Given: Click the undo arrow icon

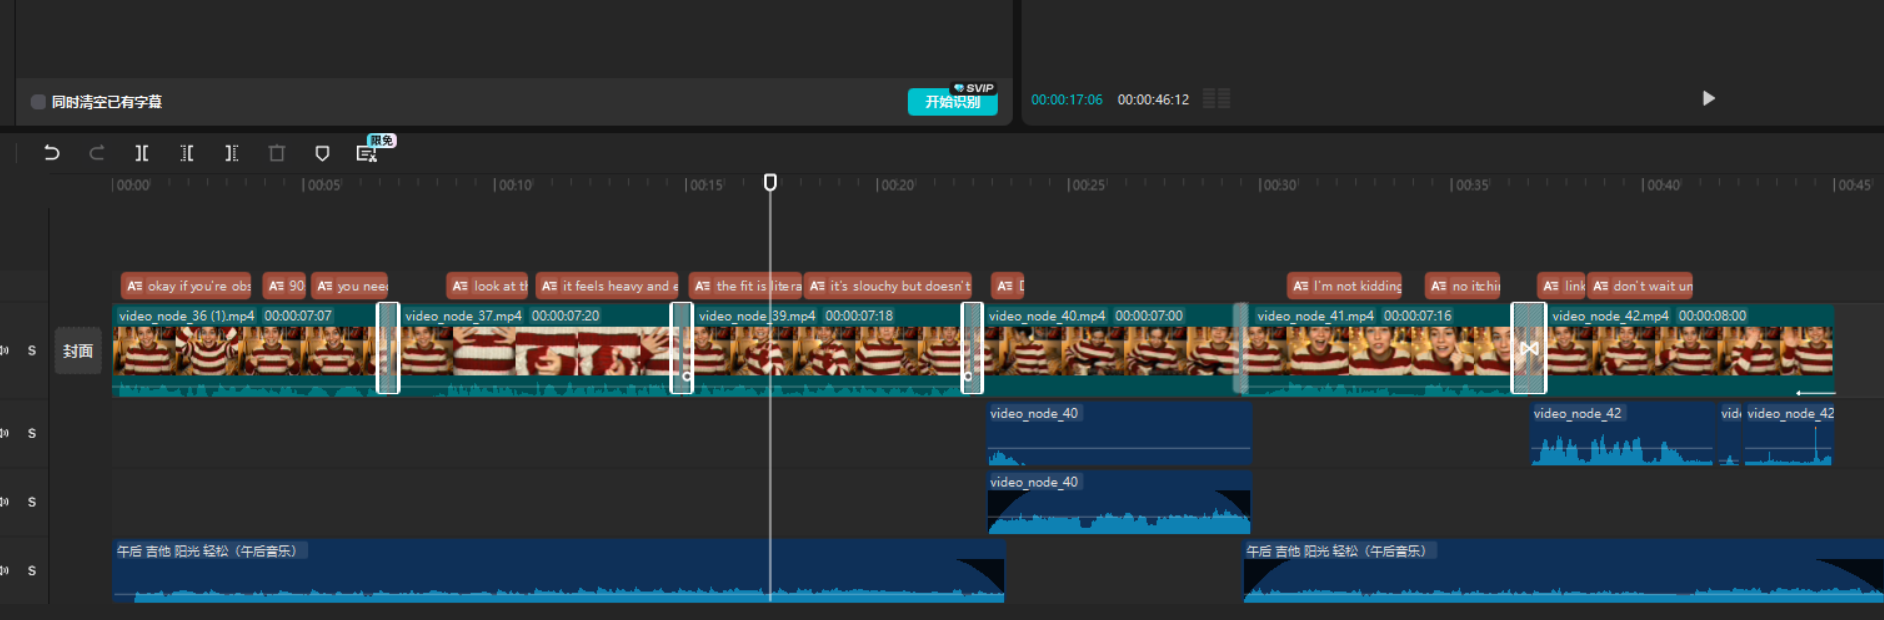Looking at the screenshot, I should click(x=52, y=153).
